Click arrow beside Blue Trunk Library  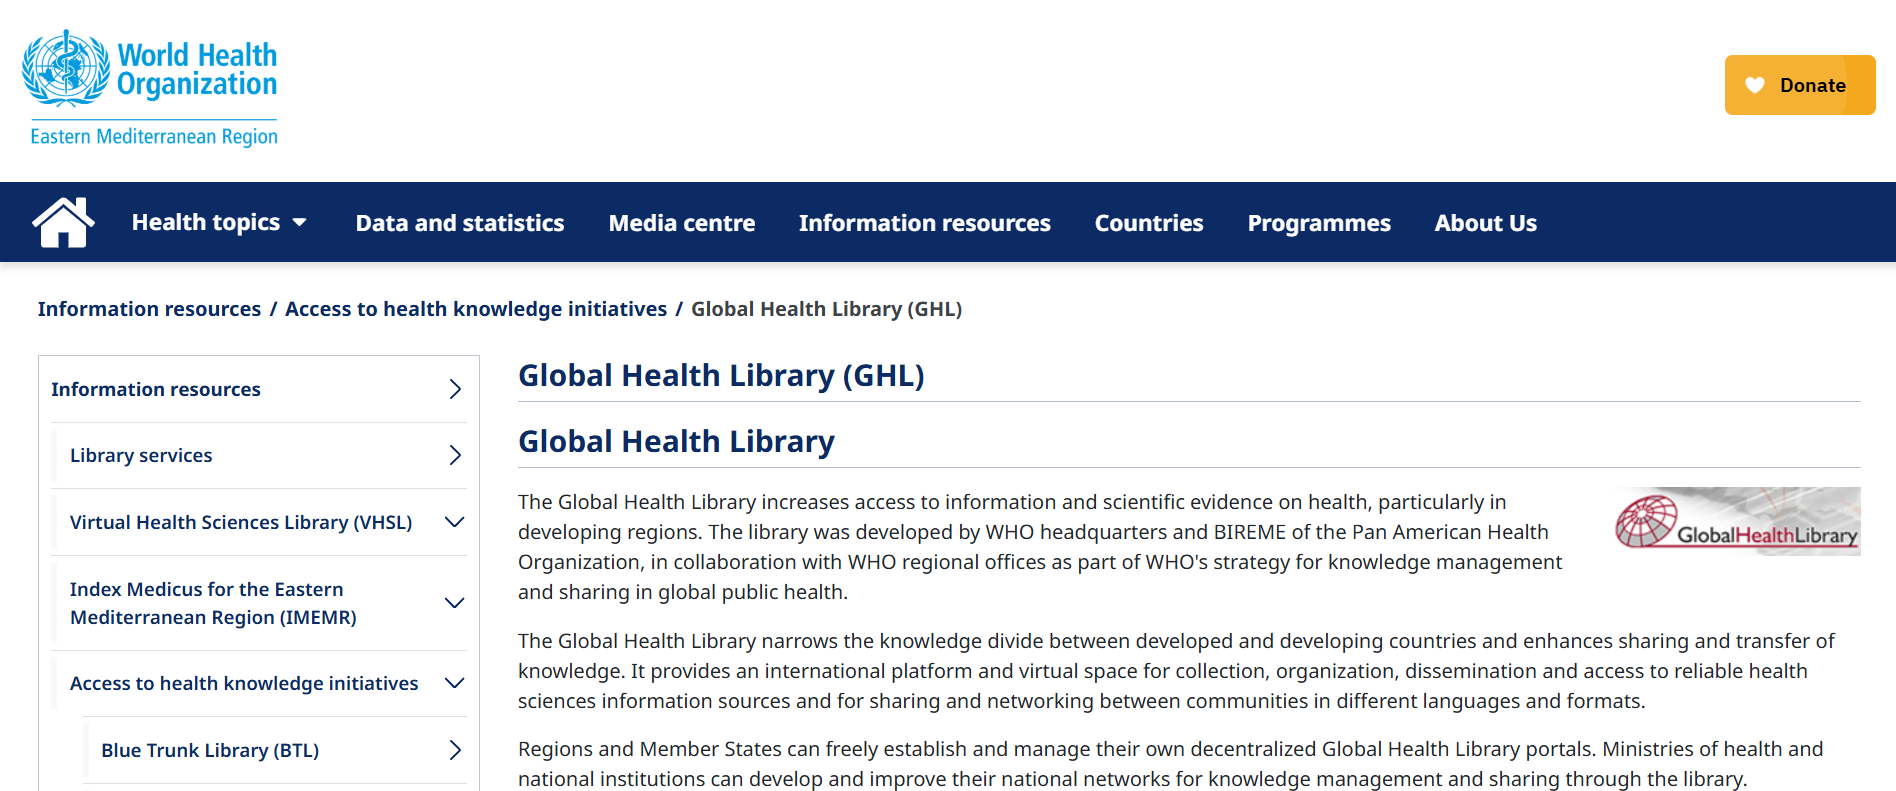point(455,750)
